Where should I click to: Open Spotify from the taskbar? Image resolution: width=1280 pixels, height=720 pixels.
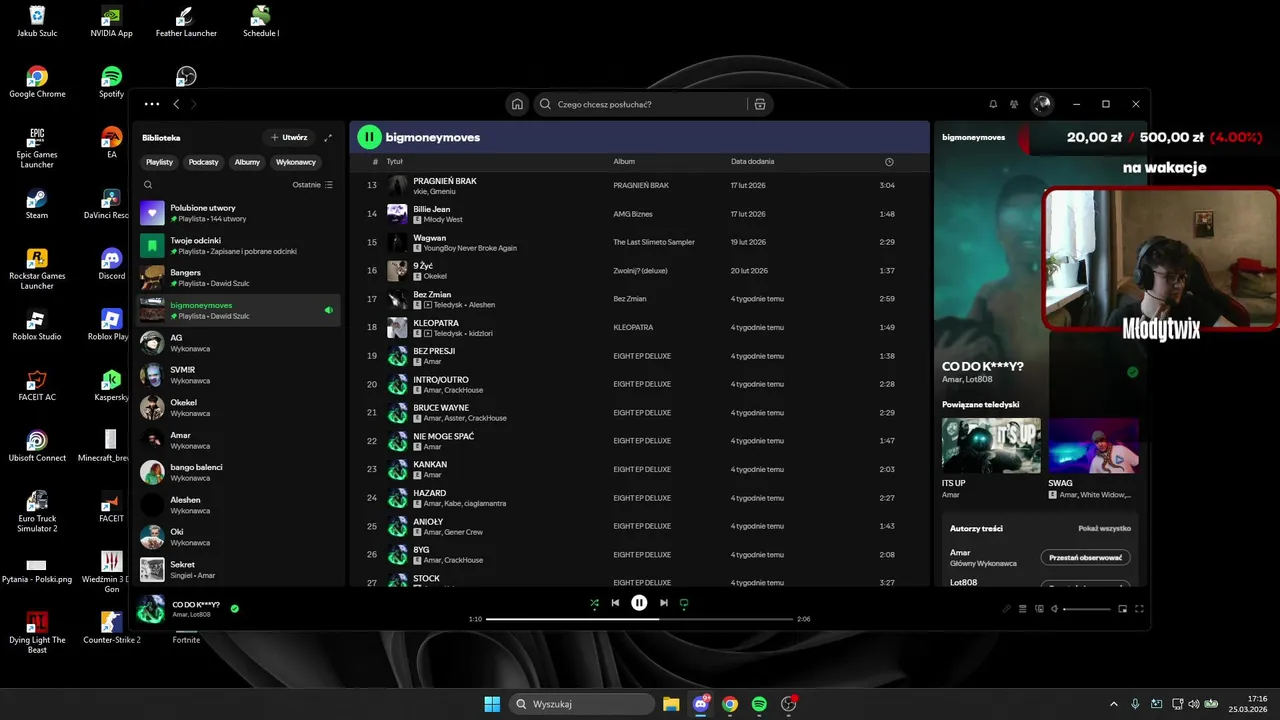click(x=759, y=704)
